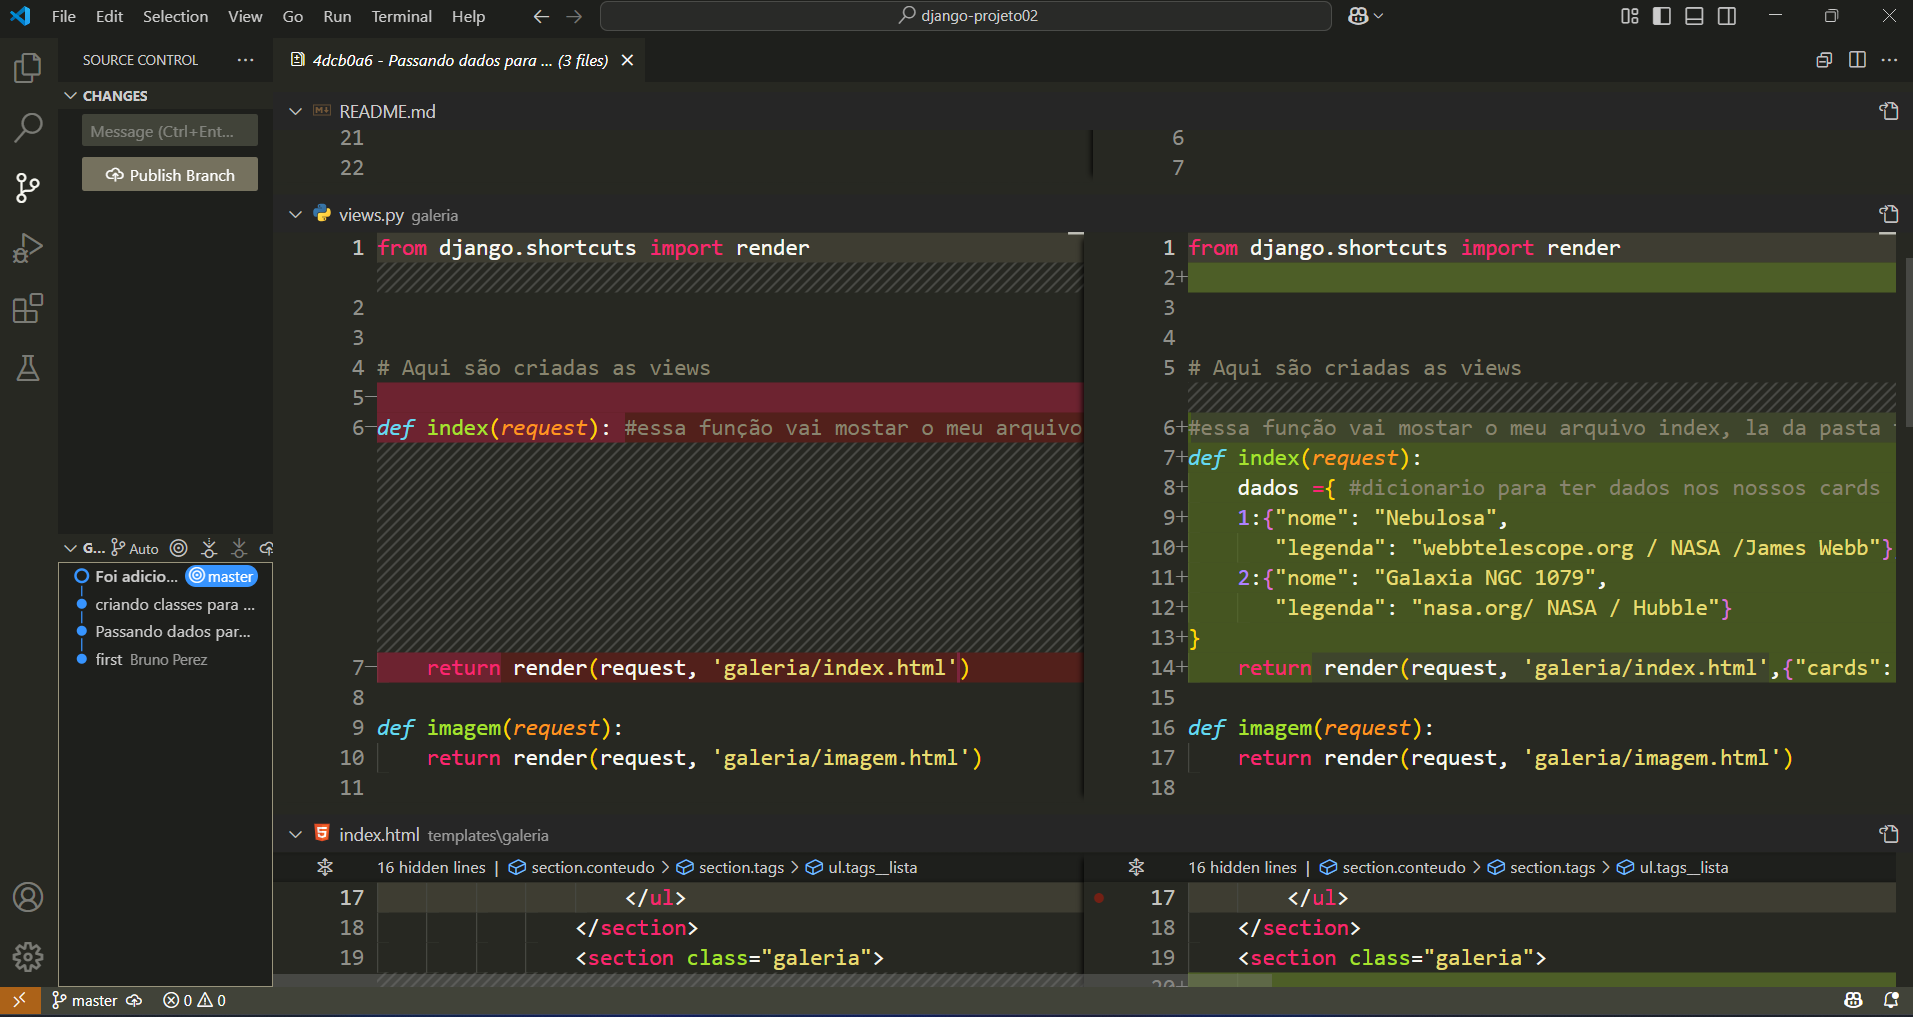Collapse README.md diff section
Viewport: 1913px width, 1017px height.
(295, 111)
